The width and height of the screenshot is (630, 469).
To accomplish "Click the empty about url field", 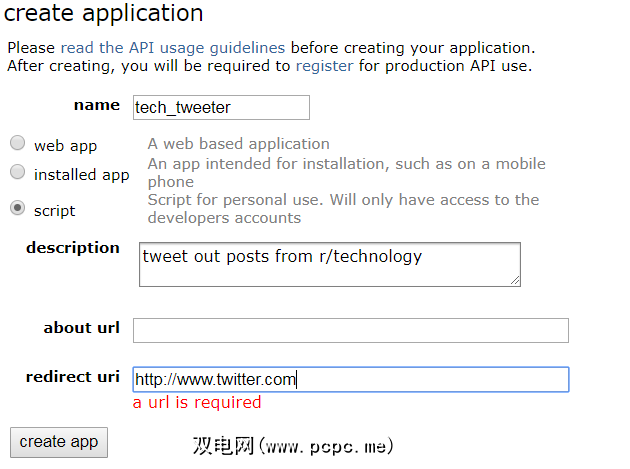I will point(350,330).
